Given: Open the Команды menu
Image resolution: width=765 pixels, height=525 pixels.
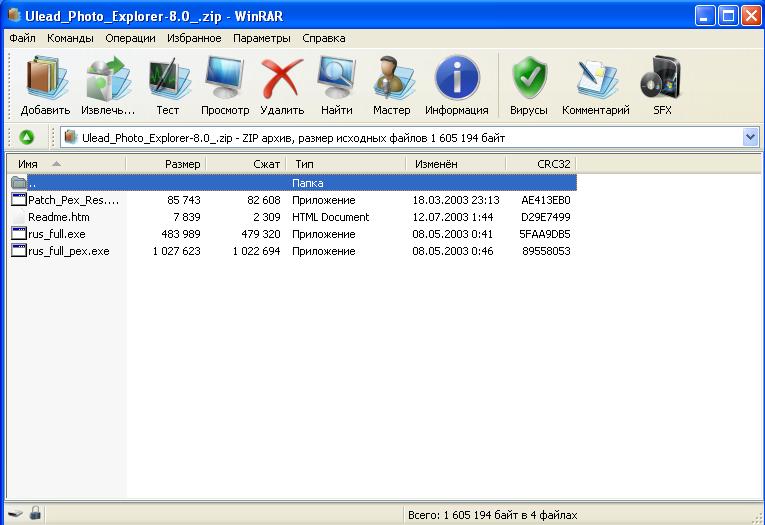Looking at the screenshot, I should click(70, 38).
